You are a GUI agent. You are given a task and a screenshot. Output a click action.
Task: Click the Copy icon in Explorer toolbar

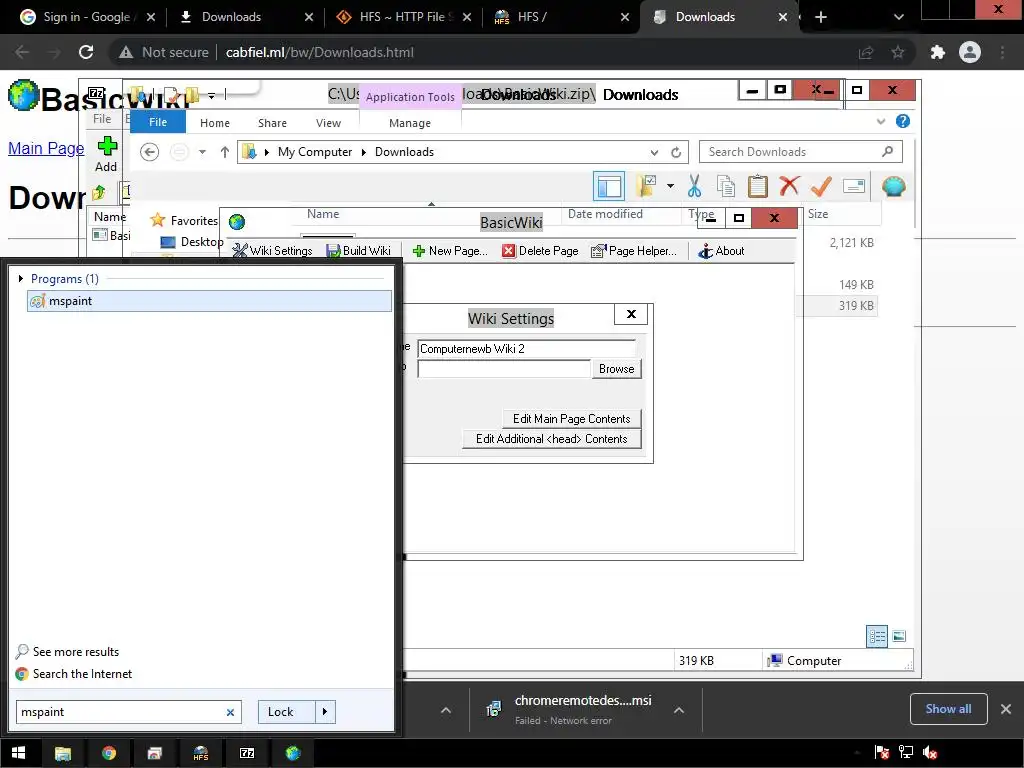(x=726, y=187)
